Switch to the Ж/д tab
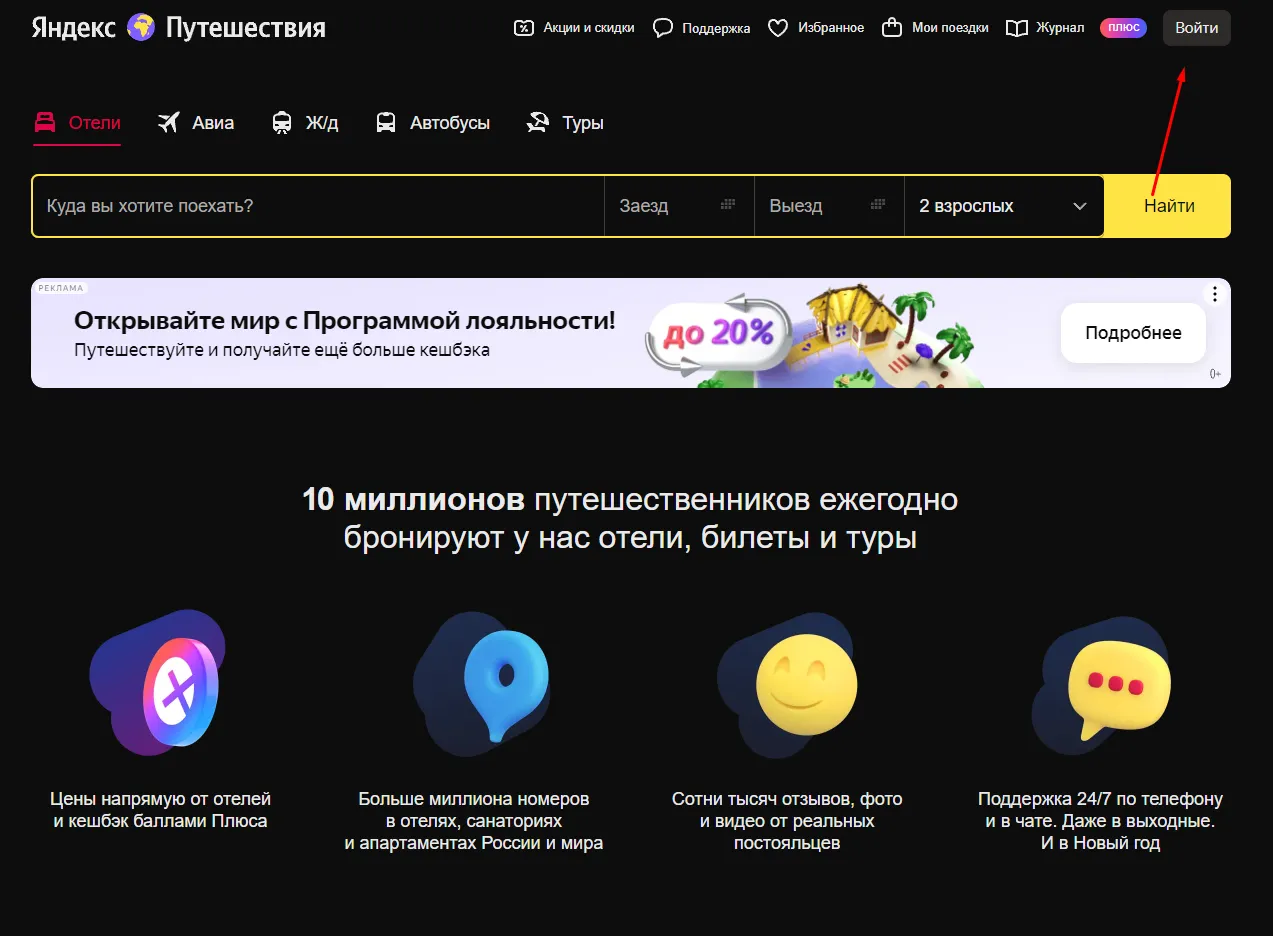1273x936 pixels. (x=305, y=123)
